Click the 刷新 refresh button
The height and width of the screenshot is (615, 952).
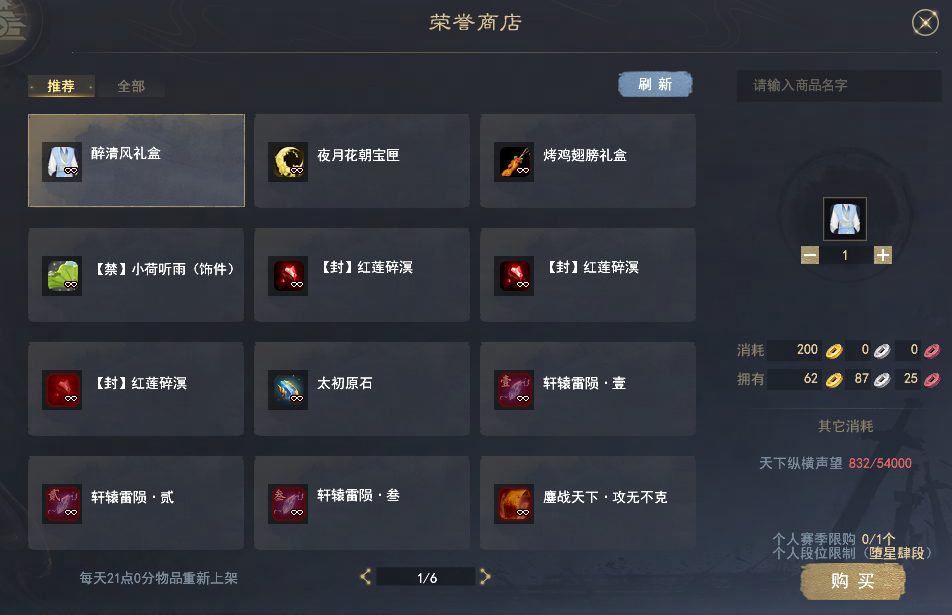tap(655, 84)
